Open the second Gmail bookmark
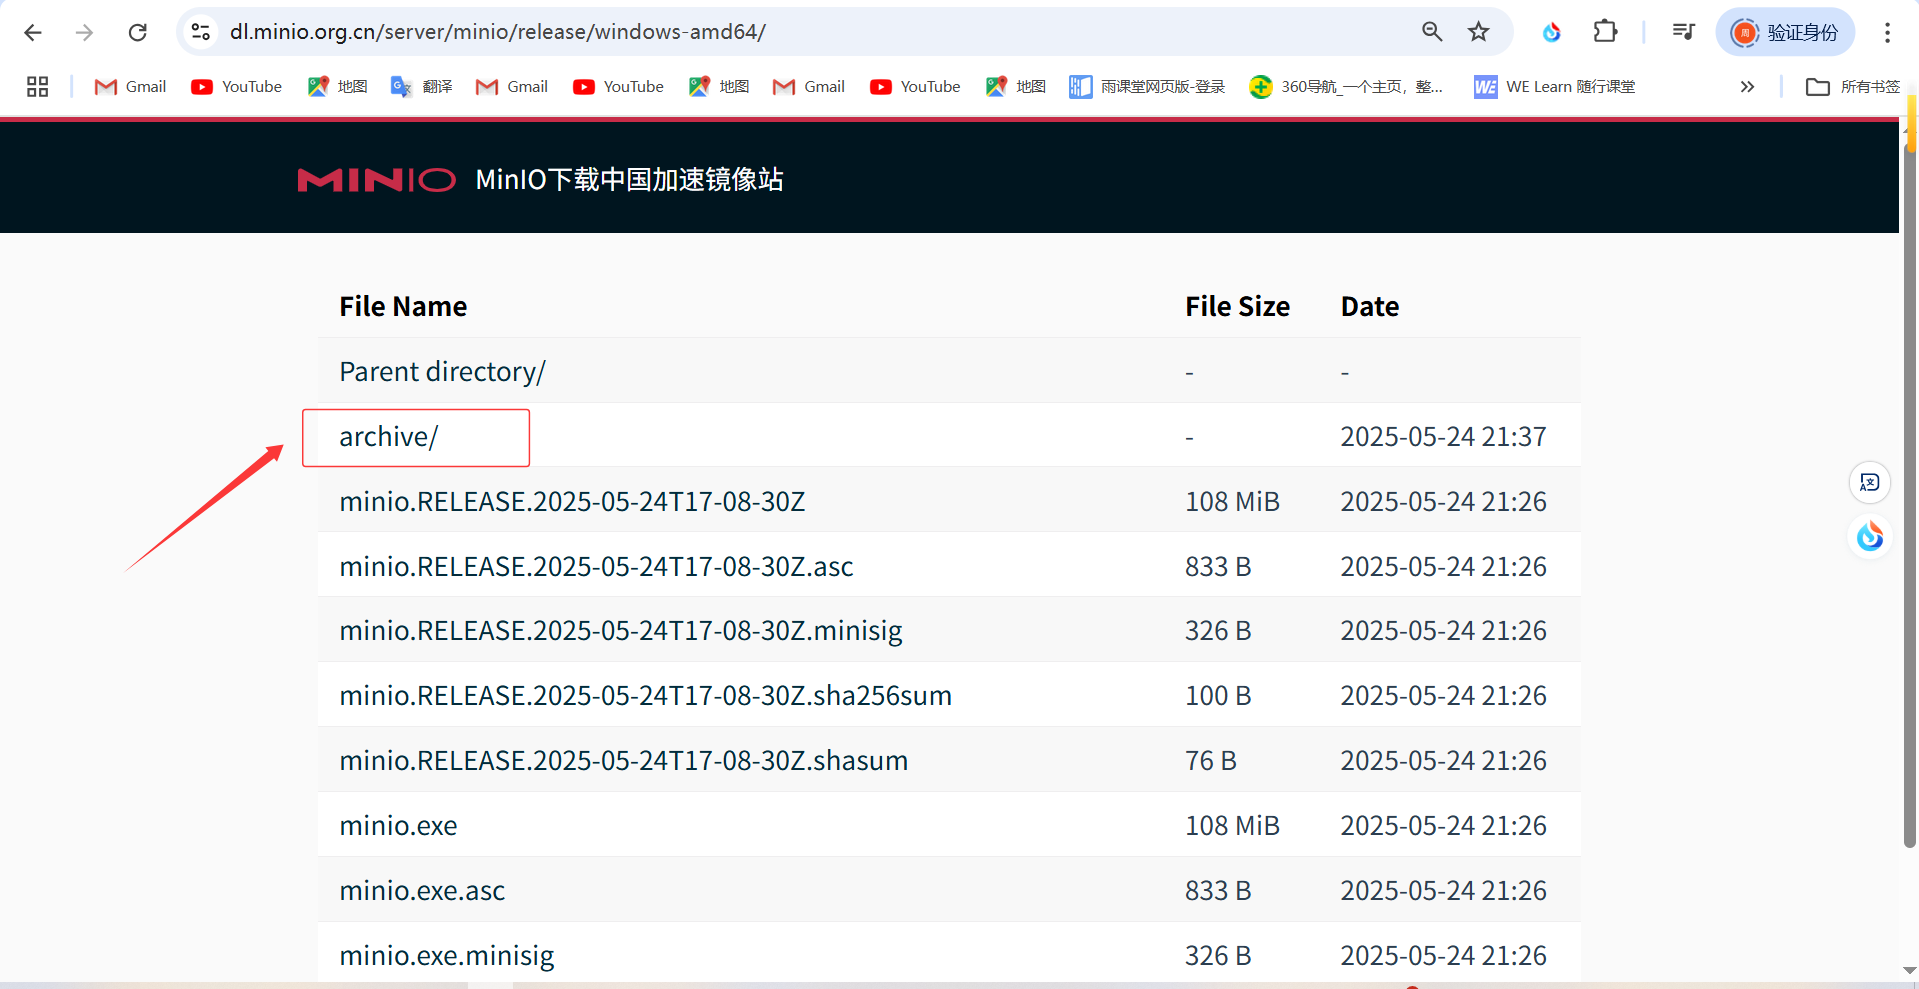The width and height of the screenshot is (1919, 989). 512,87
